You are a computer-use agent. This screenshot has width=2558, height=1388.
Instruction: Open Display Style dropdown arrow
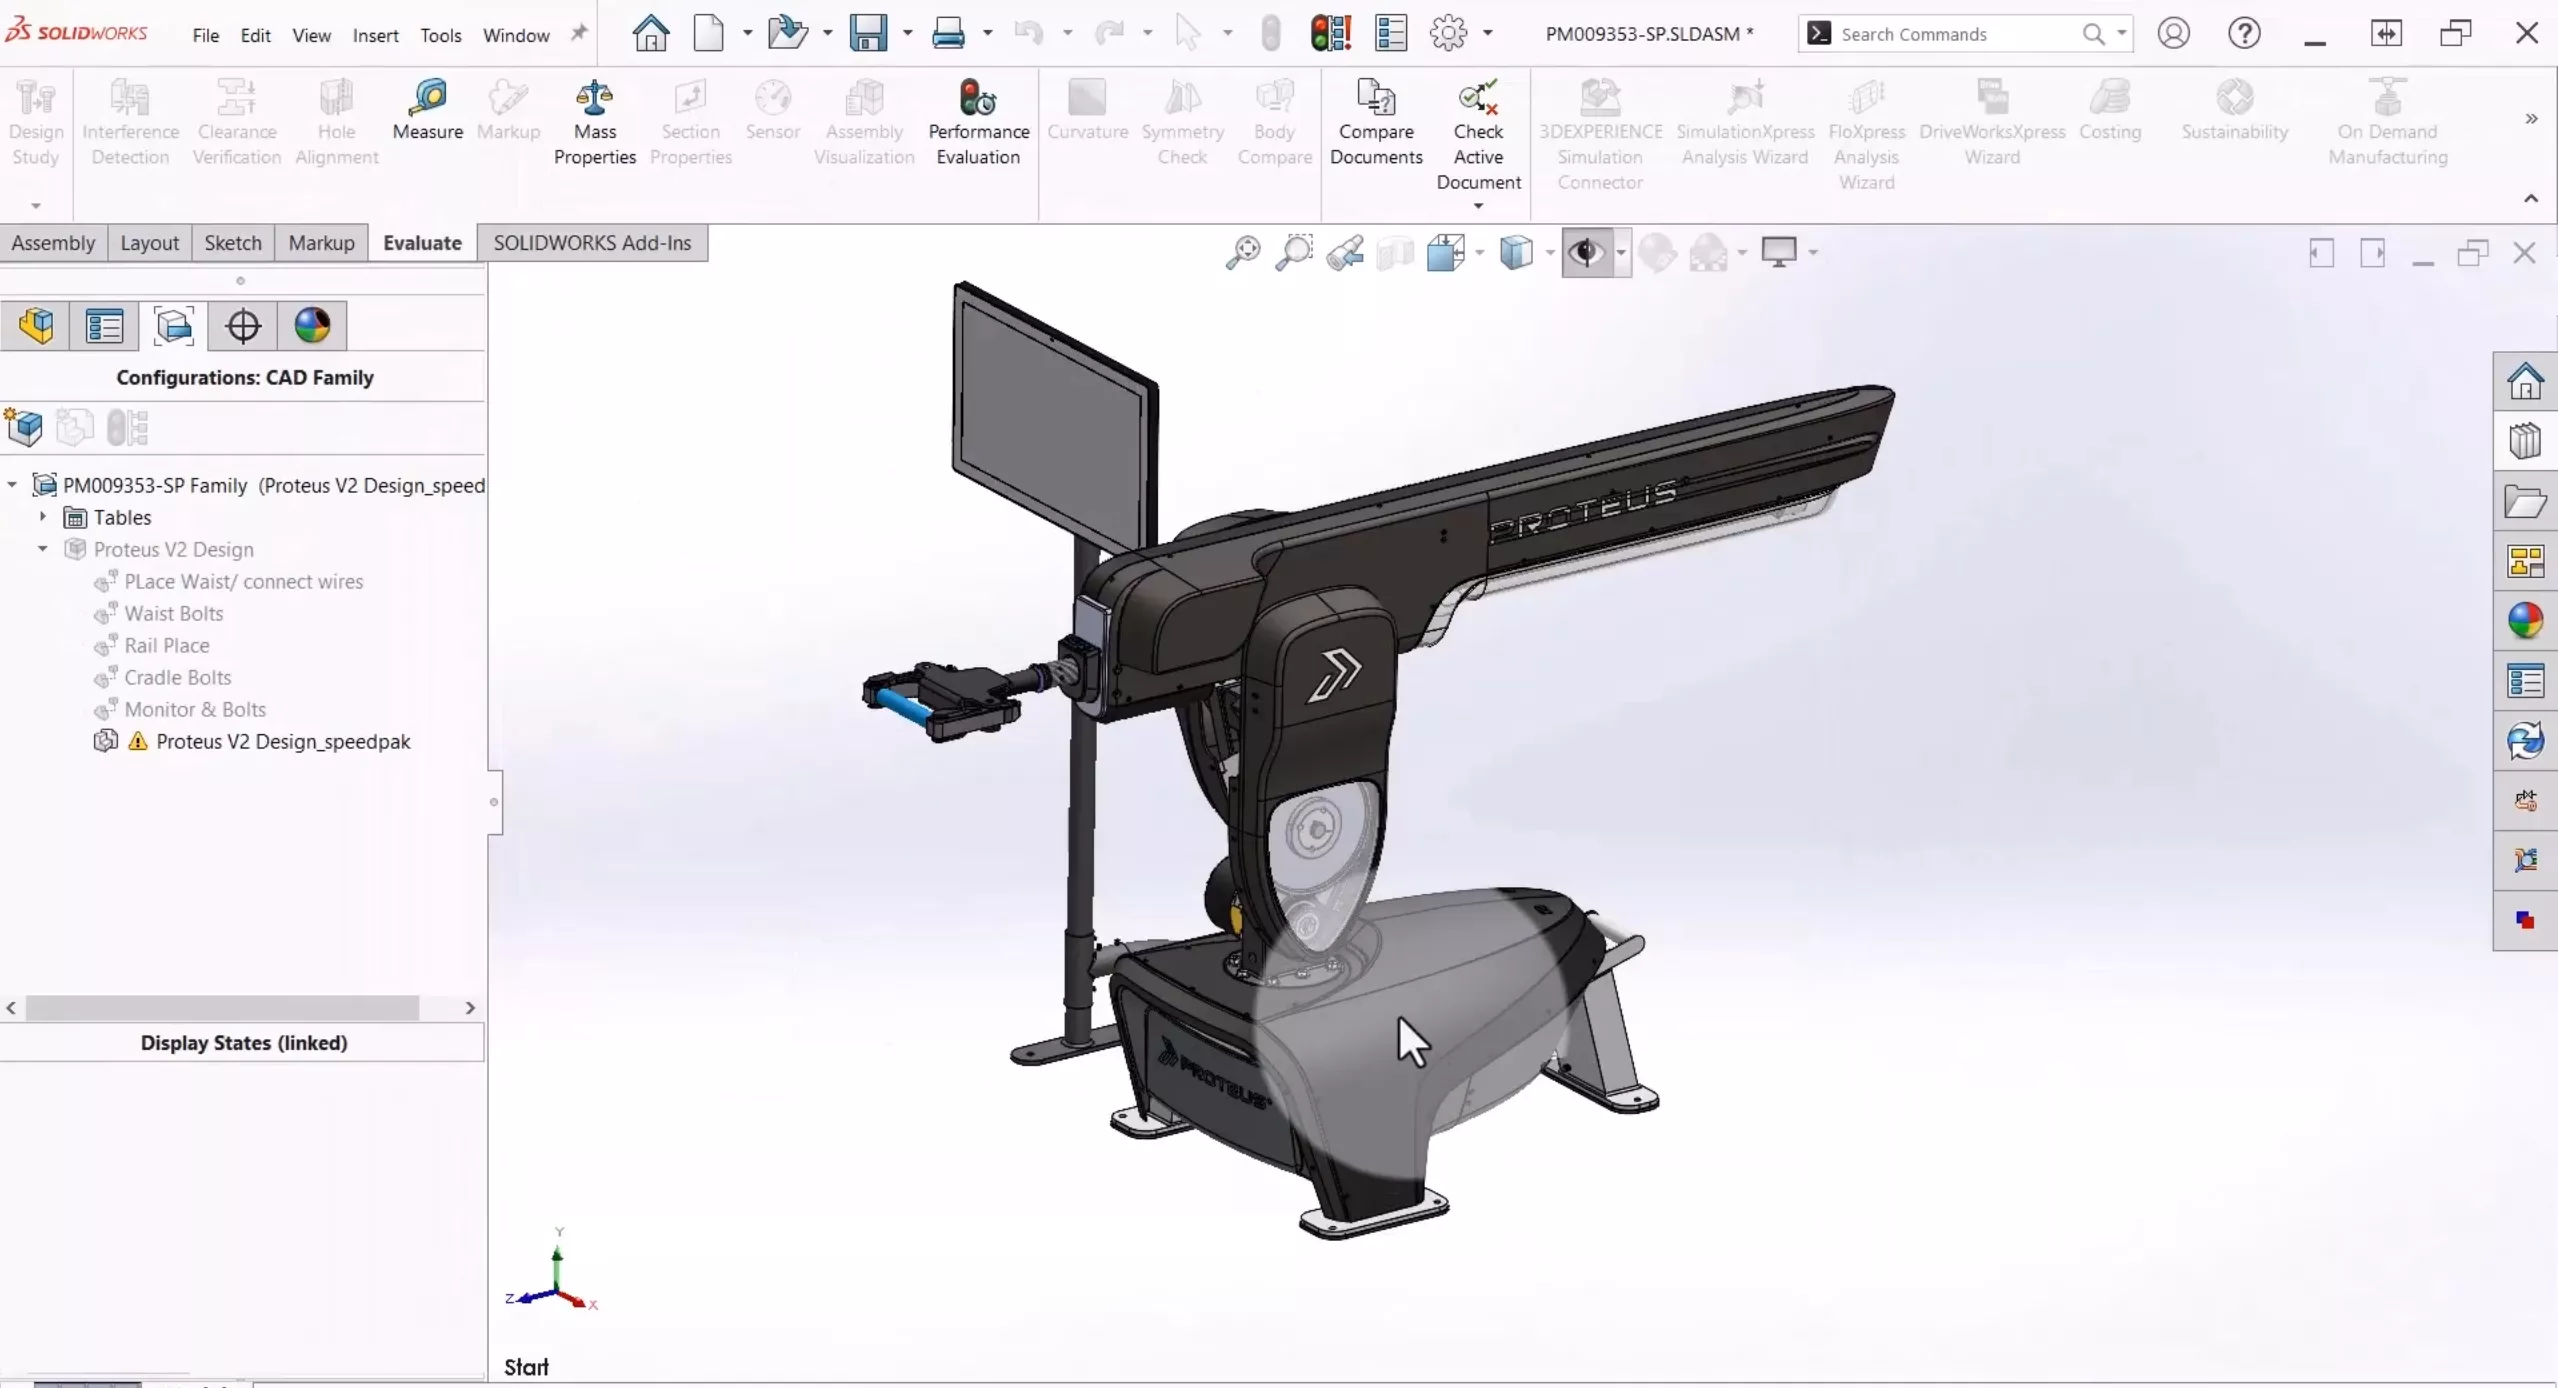click(1550, 253)
